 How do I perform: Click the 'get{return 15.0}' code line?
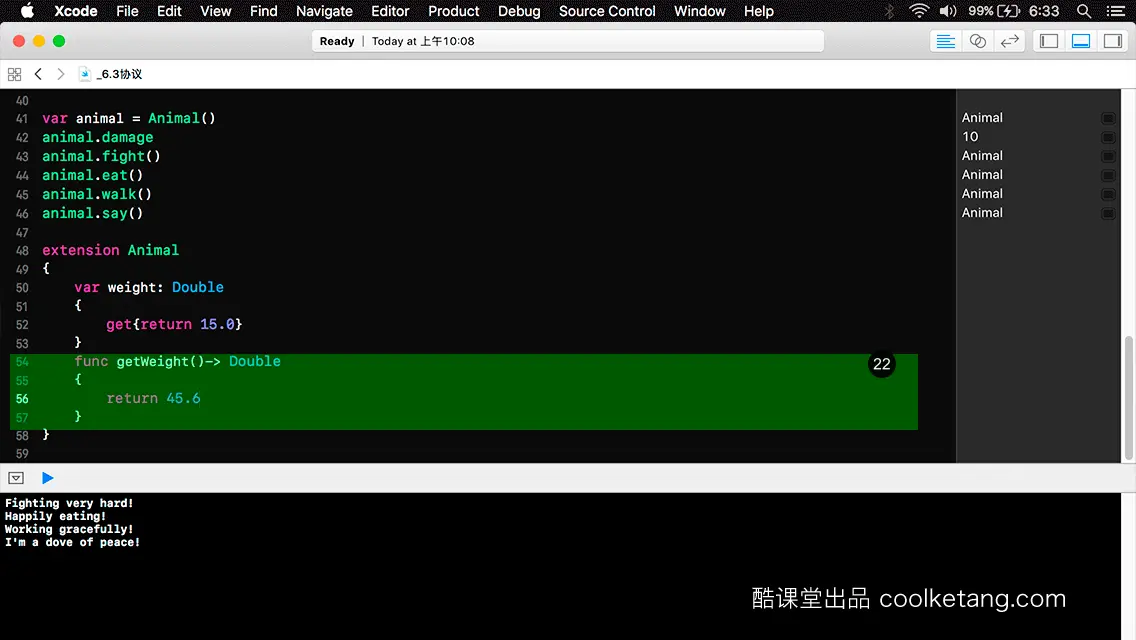point(174,324)
